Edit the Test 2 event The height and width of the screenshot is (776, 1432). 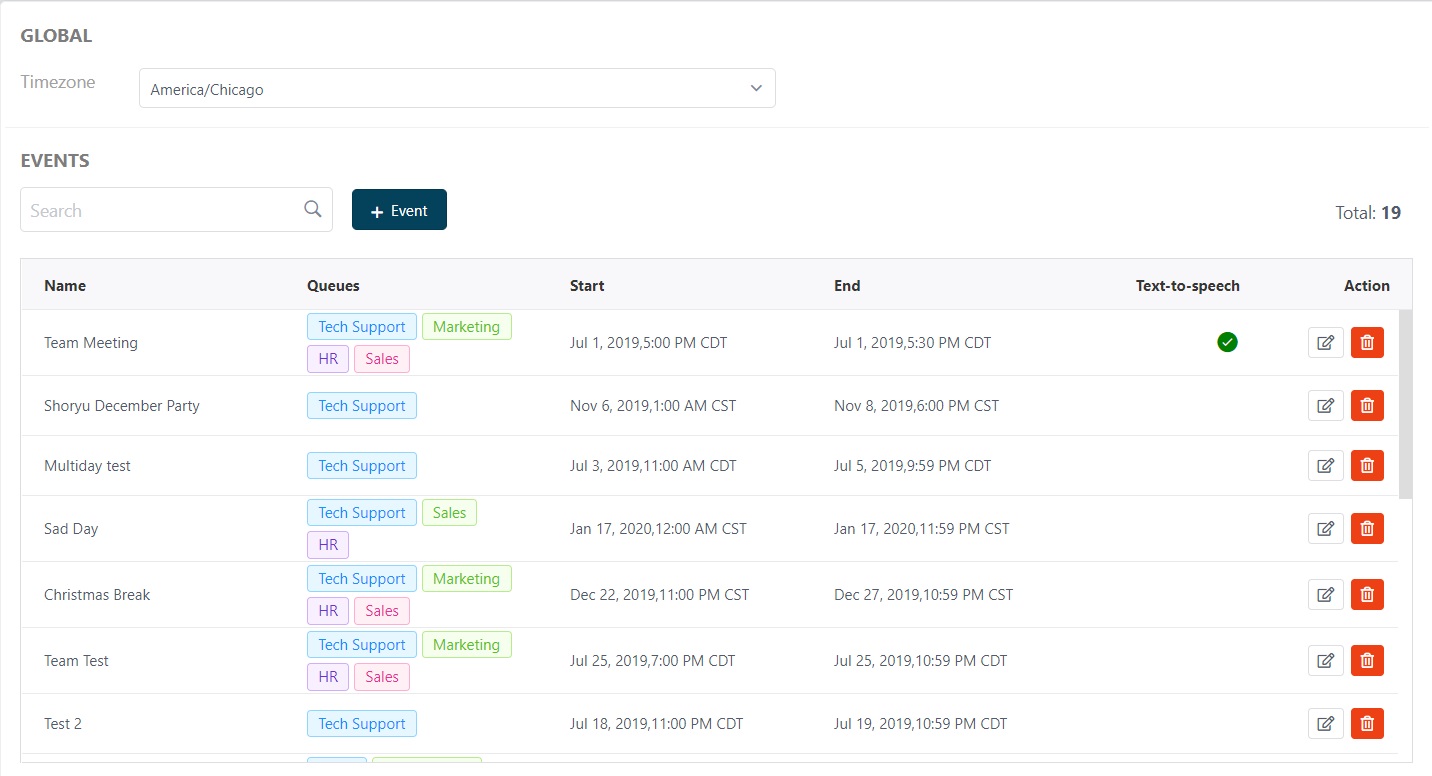pos(1325,724)
